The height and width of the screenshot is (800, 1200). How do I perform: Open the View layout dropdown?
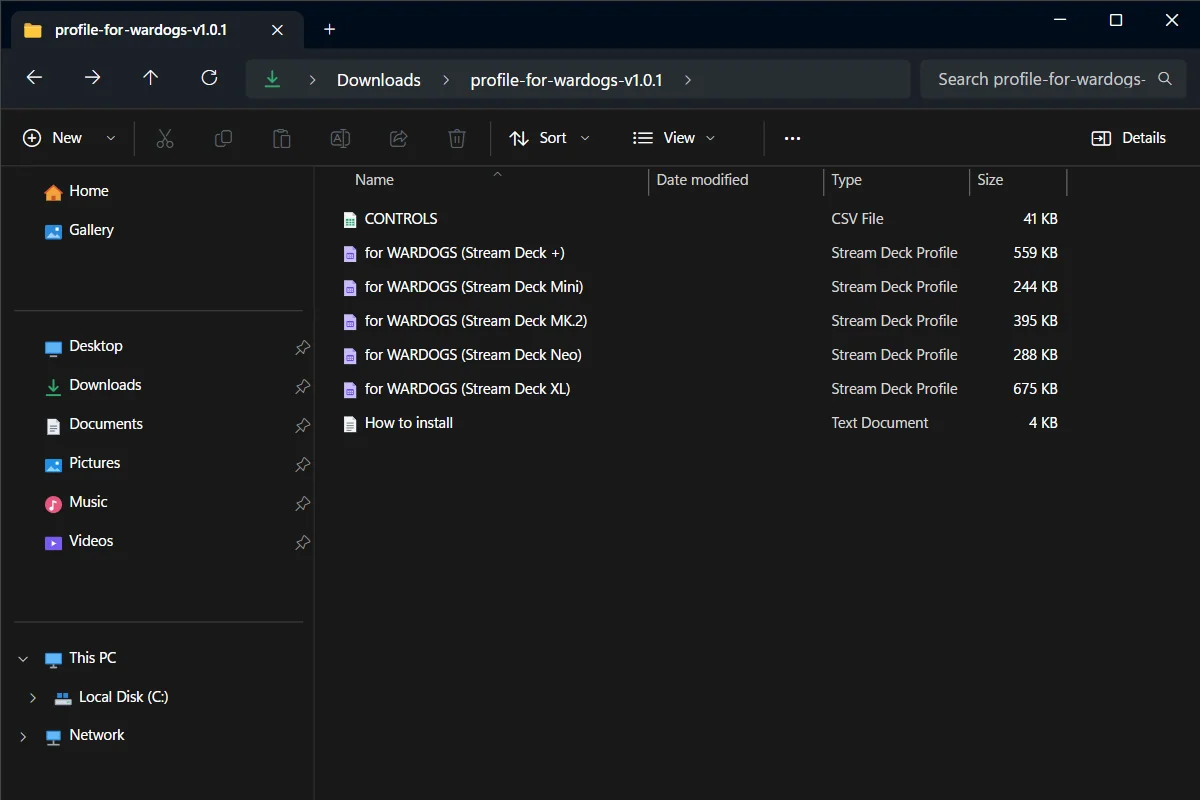(x=675, y=138)
